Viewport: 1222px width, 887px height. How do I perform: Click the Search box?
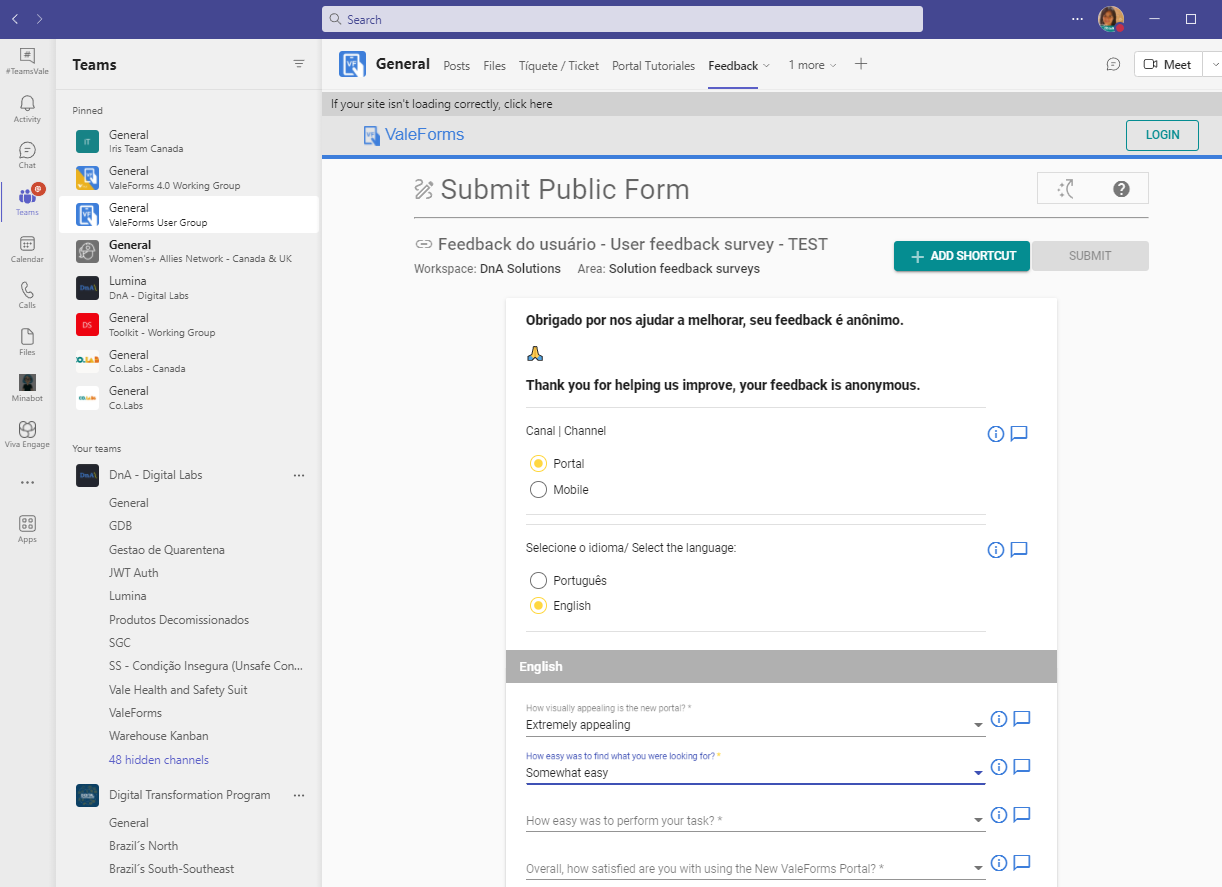click(x=622, y=19)
